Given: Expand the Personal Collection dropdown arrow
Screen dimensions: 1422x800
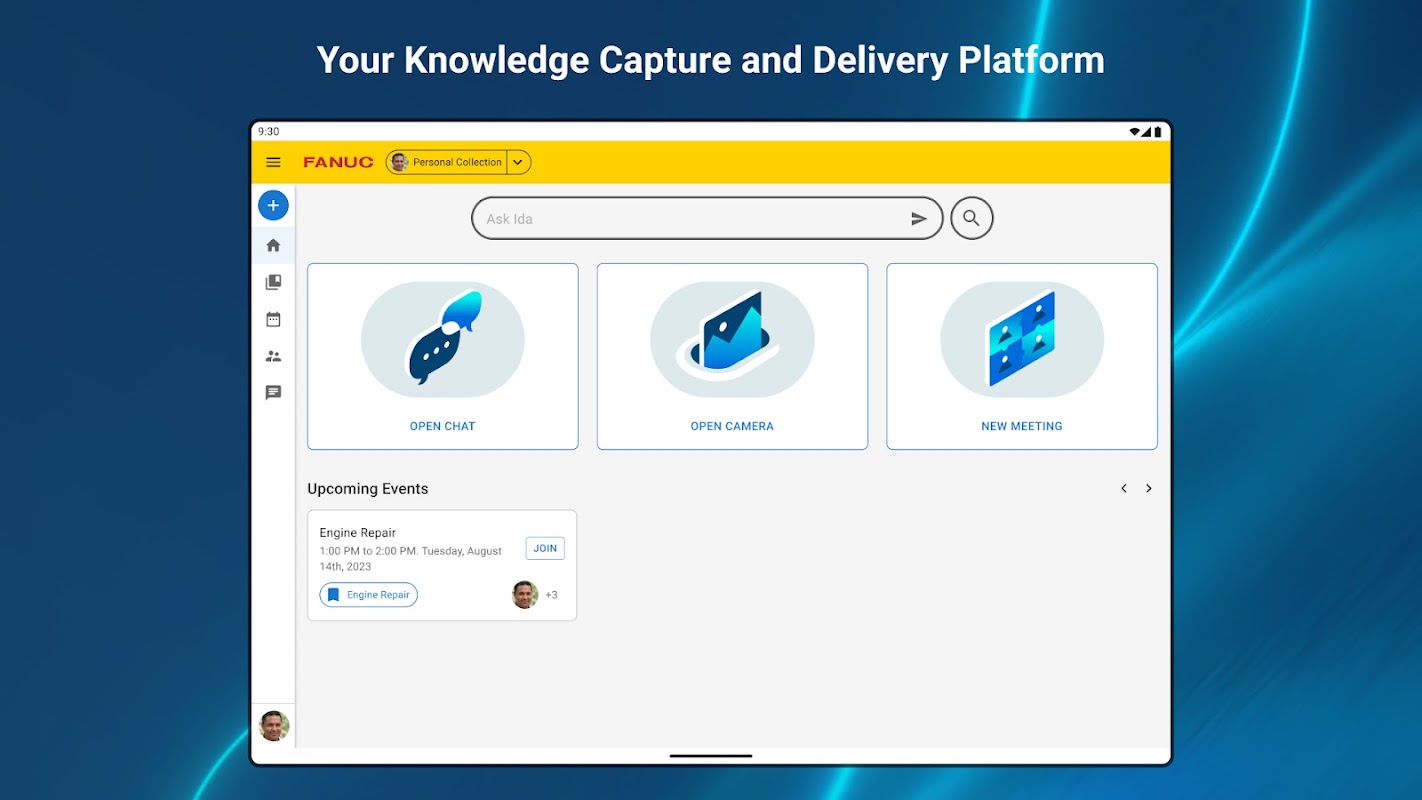Looking at the screenshot, I should point(518,162).
